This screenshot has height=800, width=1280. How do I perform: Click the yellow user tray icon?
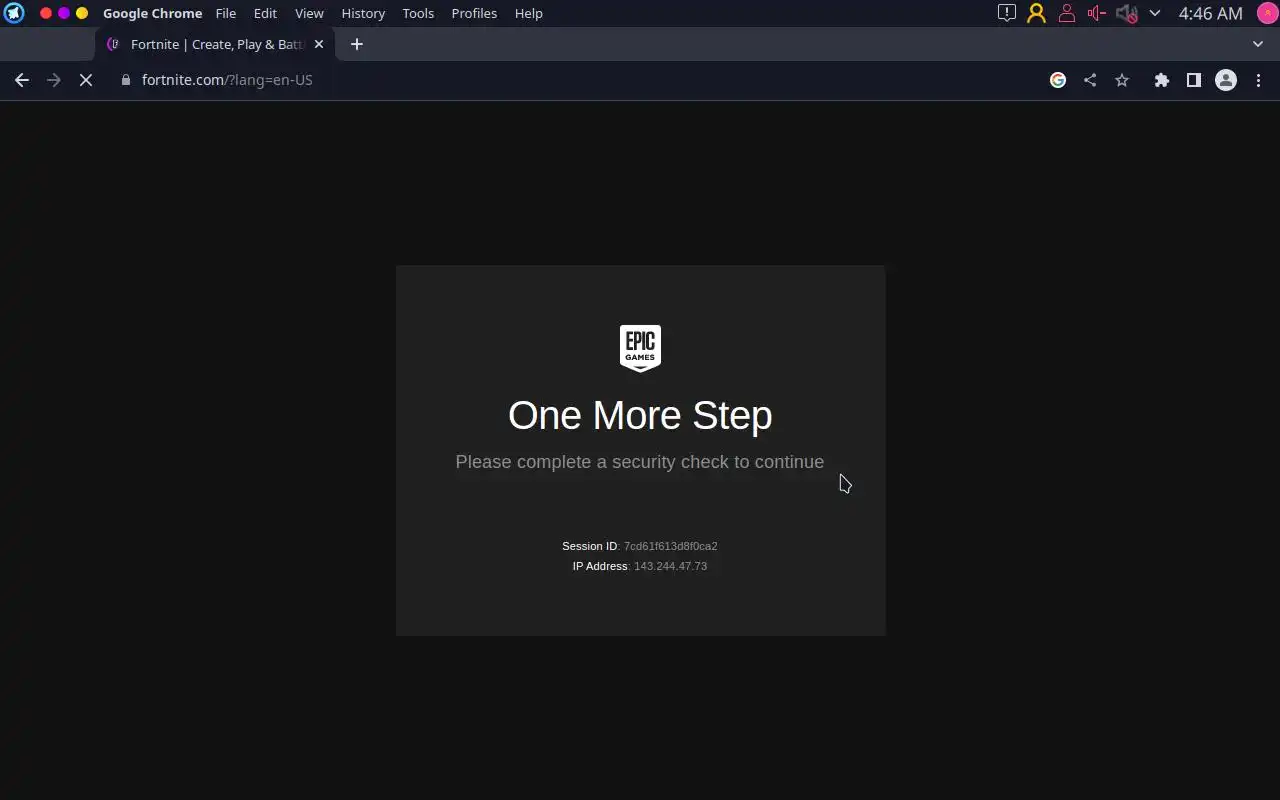coord(1037,13)
